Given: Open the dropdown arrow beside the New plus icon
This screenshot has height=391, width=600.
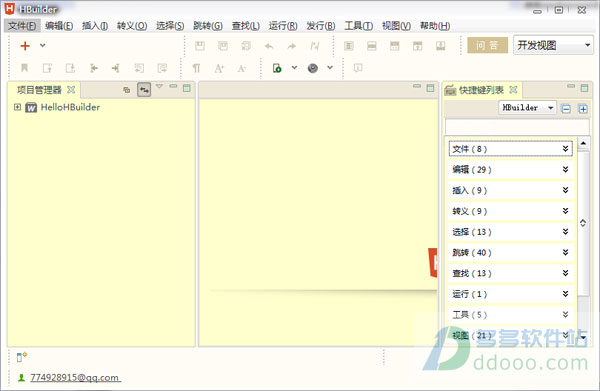Looking at the screenshot, I should 42,45.
